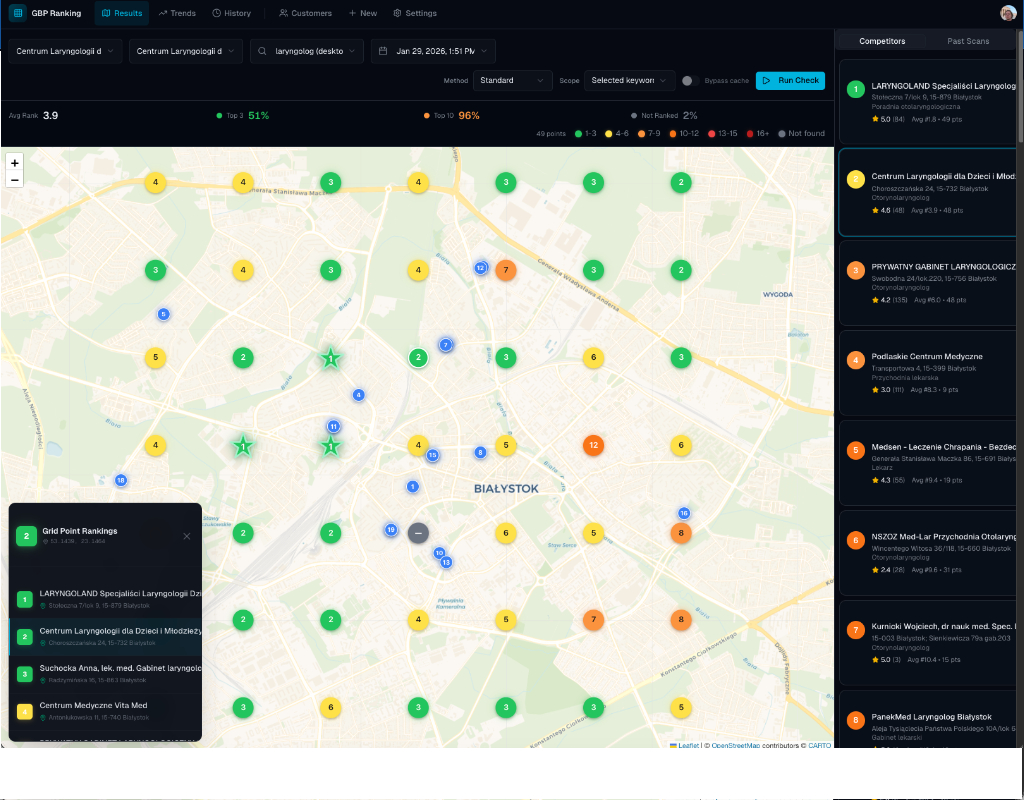Image resolution: width=1024 pixels, height=800 pixels.
Task: Select Centrum Medyczne Vita Med row
Action: (x=105, y=711)
